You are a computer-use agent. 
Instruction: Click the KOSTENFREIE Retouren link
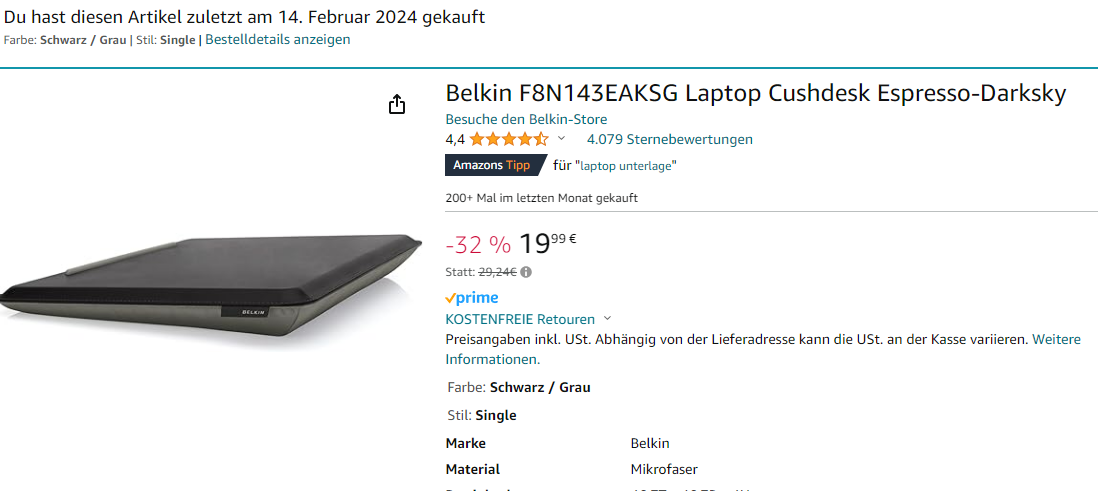pos(520,320)
